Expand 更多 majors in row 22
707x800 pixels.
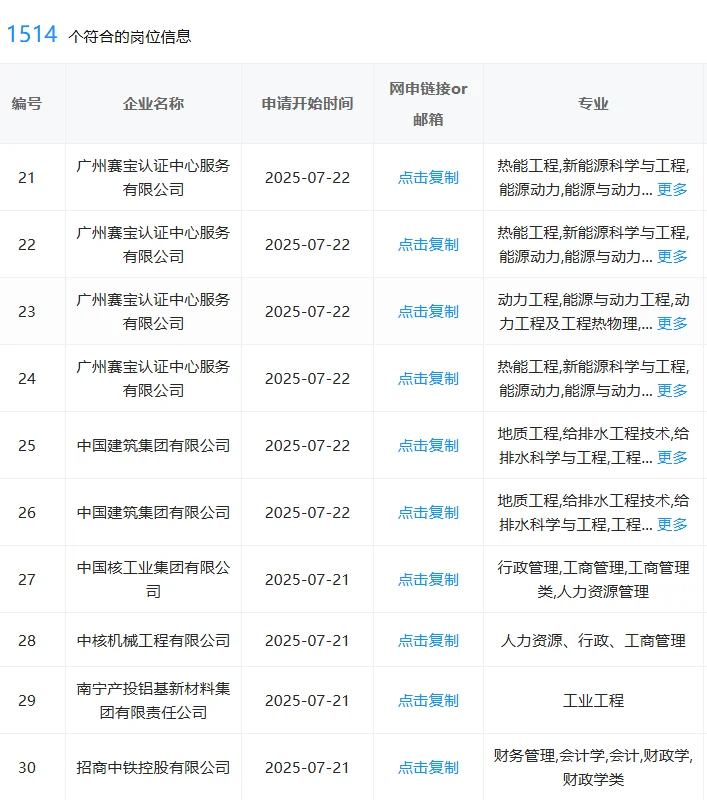[x=672, y=256]
